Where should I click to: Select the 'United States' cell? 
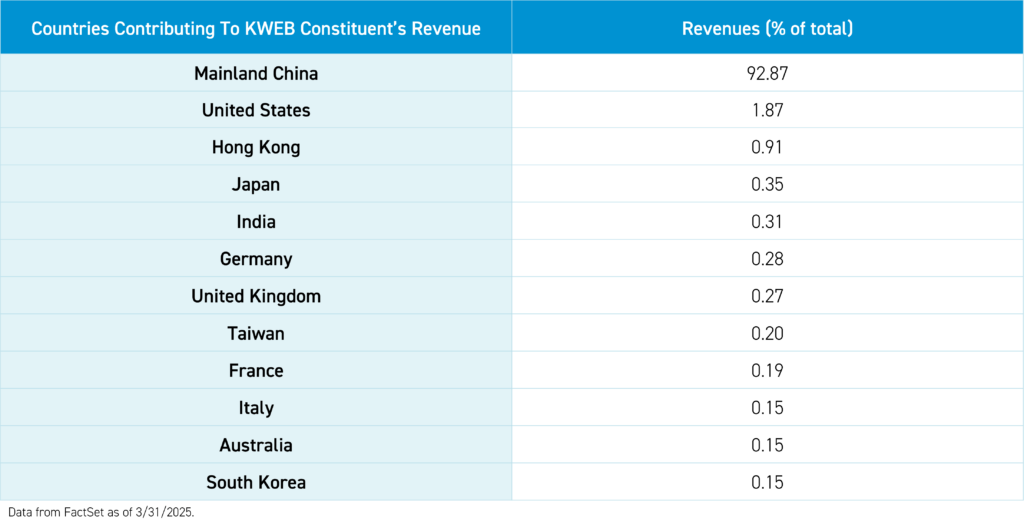[256, 110]
